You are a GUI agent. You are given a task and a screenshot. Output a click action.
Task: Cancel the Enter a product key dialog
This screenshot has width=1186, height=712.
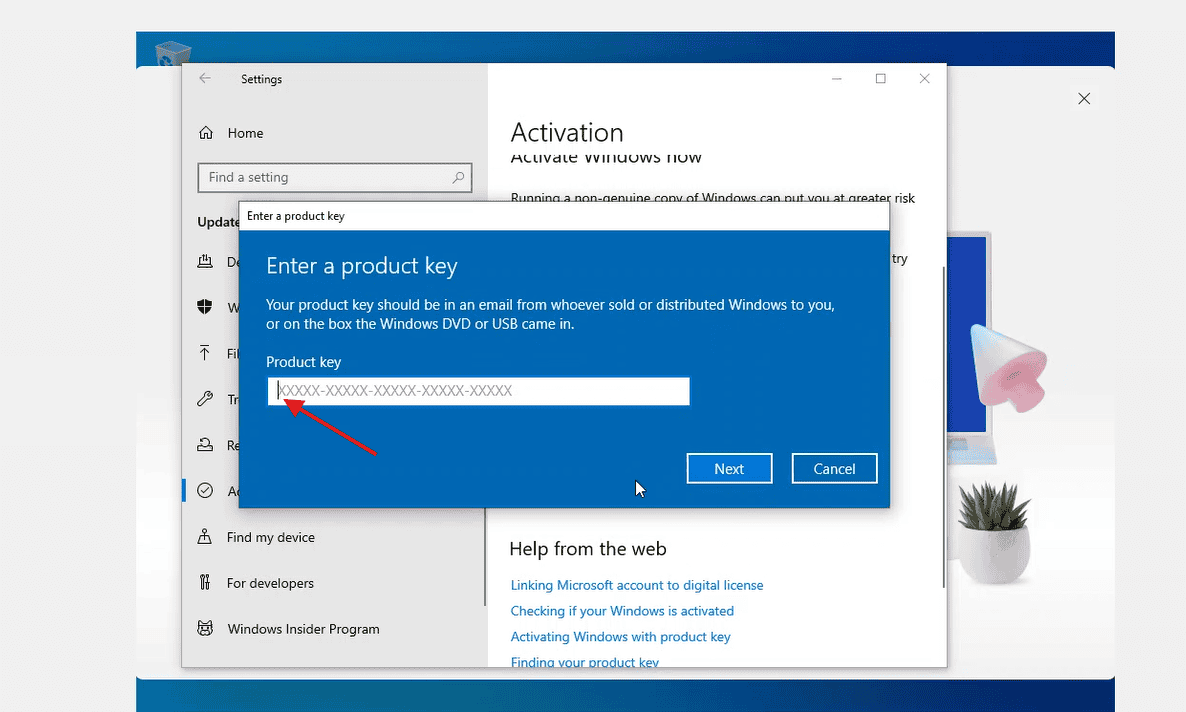click(834, 469)
